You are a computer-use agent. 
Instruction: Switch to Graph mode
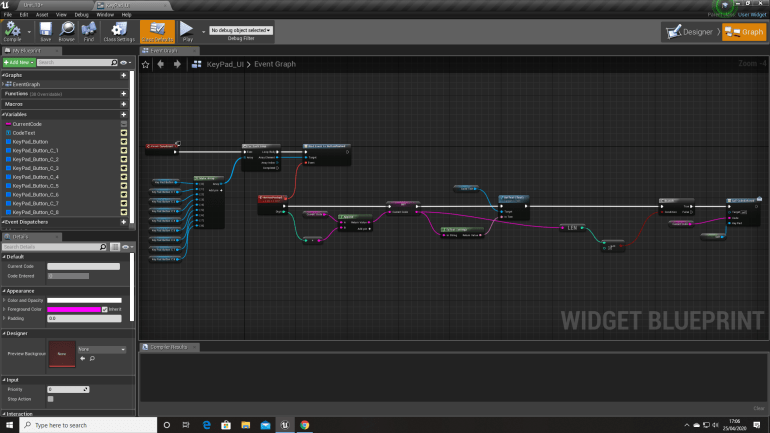click(744, 32)
